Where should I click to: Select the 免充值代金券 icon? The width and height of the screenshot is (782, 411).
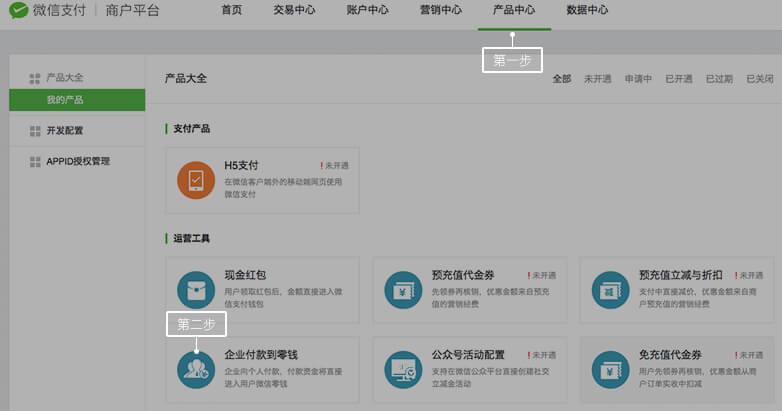click(x=610, y=369)
